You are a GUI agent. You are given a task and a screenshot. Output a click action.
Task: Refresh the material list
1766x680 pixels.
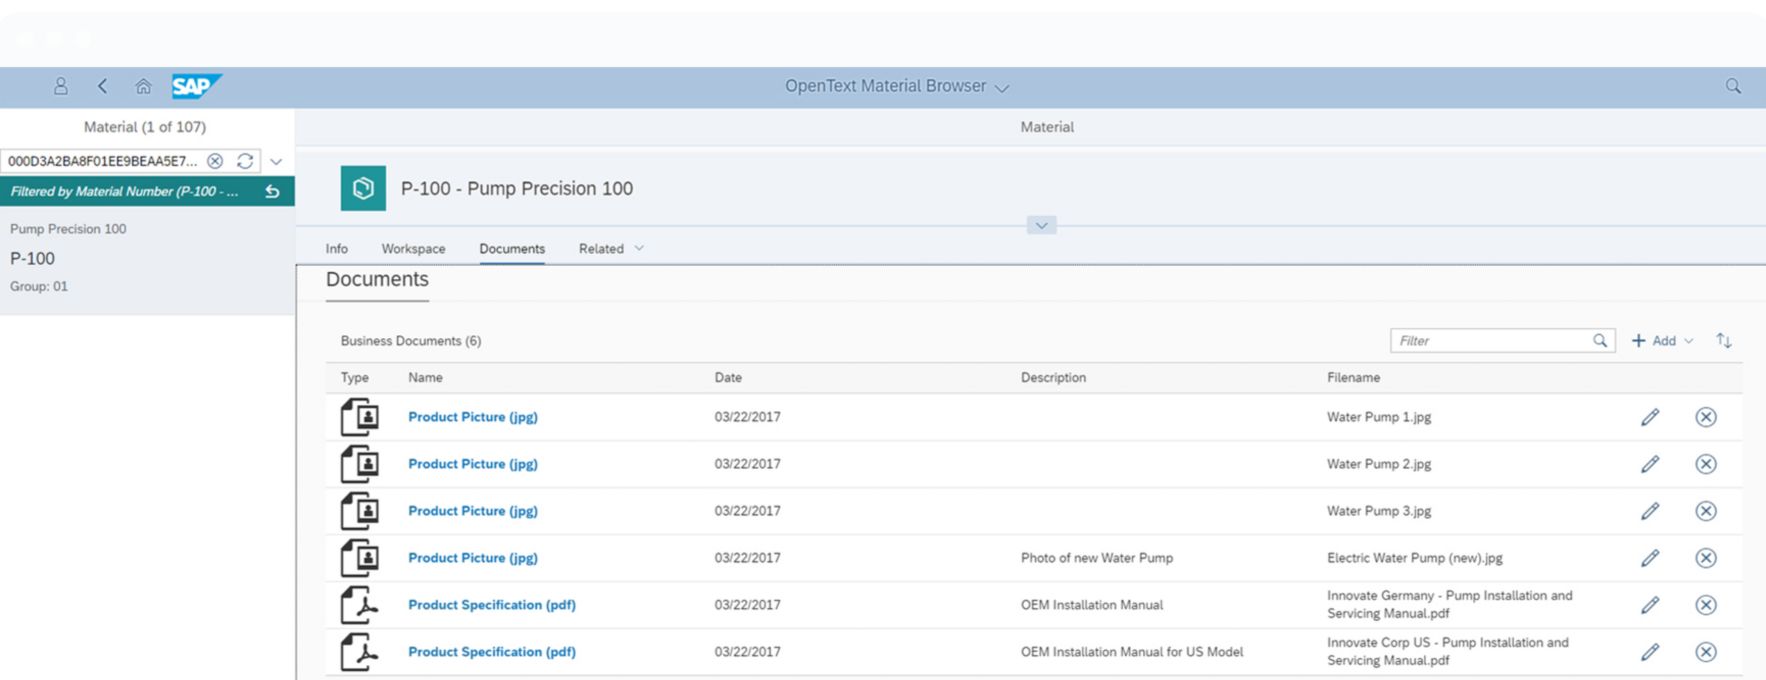tap(244, 161)
